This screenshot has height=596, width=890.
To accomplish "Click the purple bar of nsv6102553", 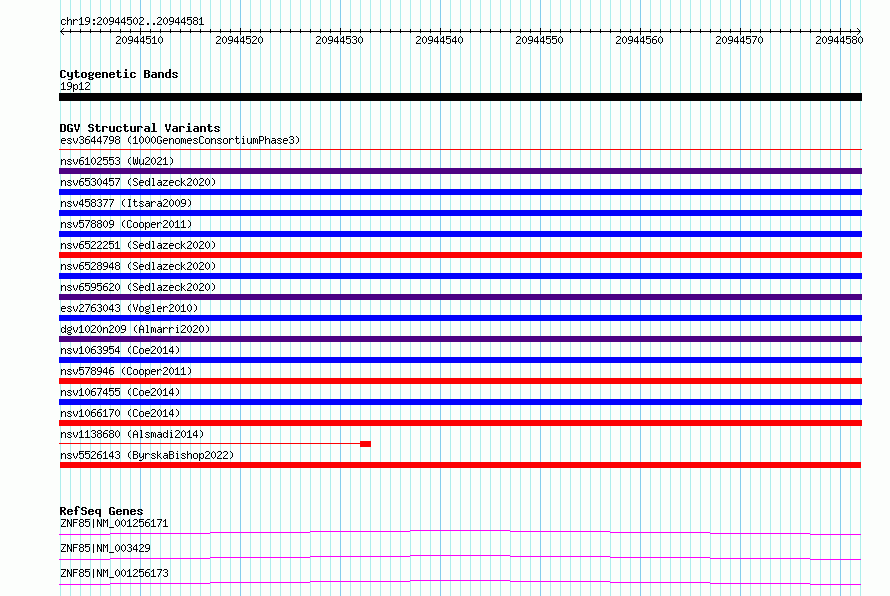I will tap(460, 171).
